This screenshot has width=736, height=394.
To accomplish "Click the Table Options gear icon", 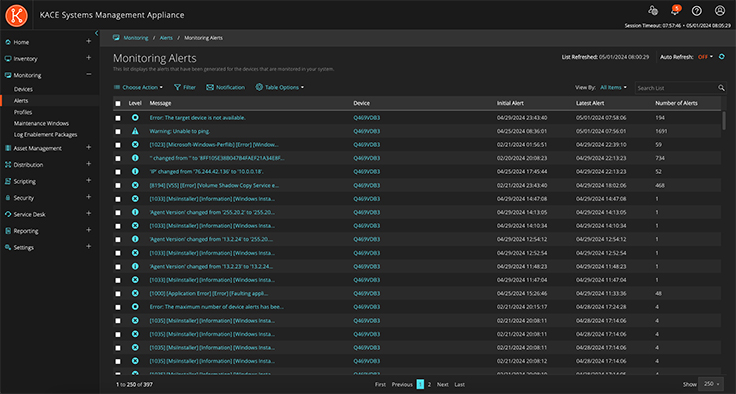I will point(259,87).
